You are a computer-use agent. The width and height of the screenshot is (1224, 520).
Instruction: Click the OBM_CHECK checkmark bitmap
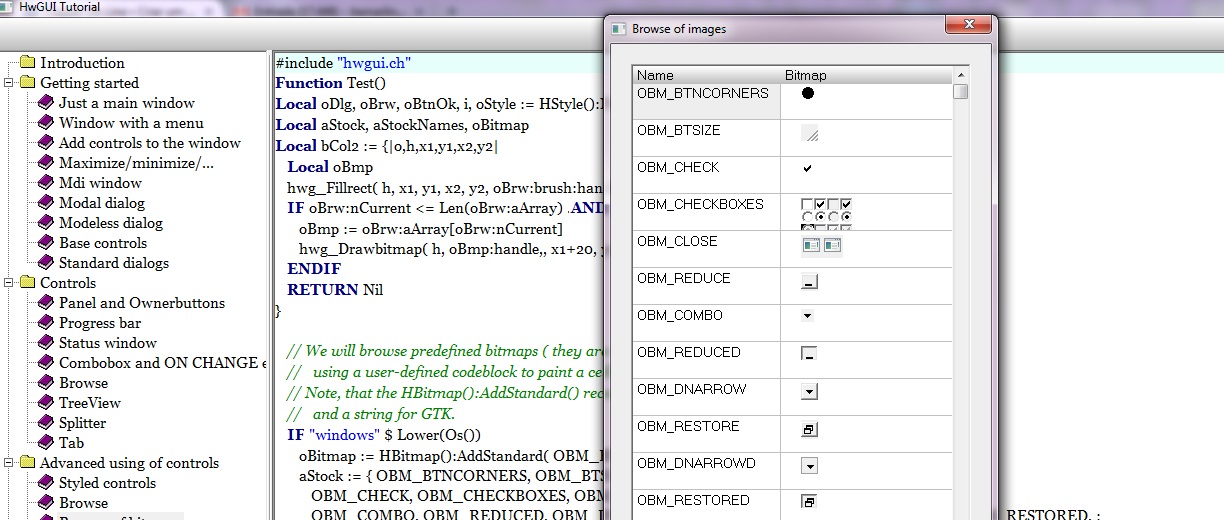pyautogui.click(x=808, y=169)
